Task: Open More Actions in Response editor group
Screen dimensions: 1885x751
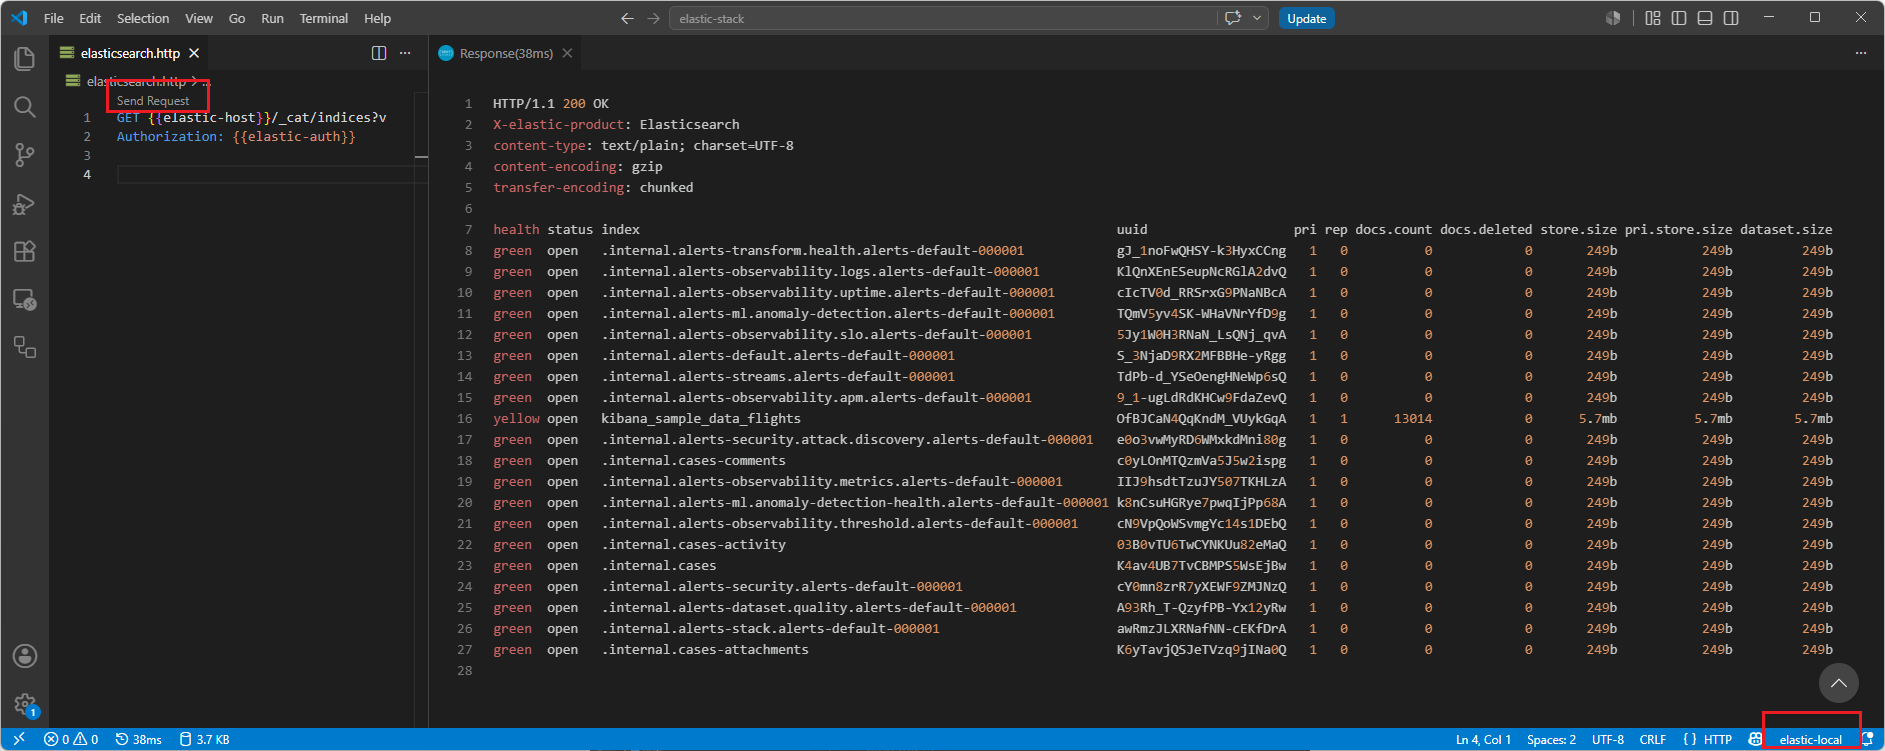Action: [1861, 53]
